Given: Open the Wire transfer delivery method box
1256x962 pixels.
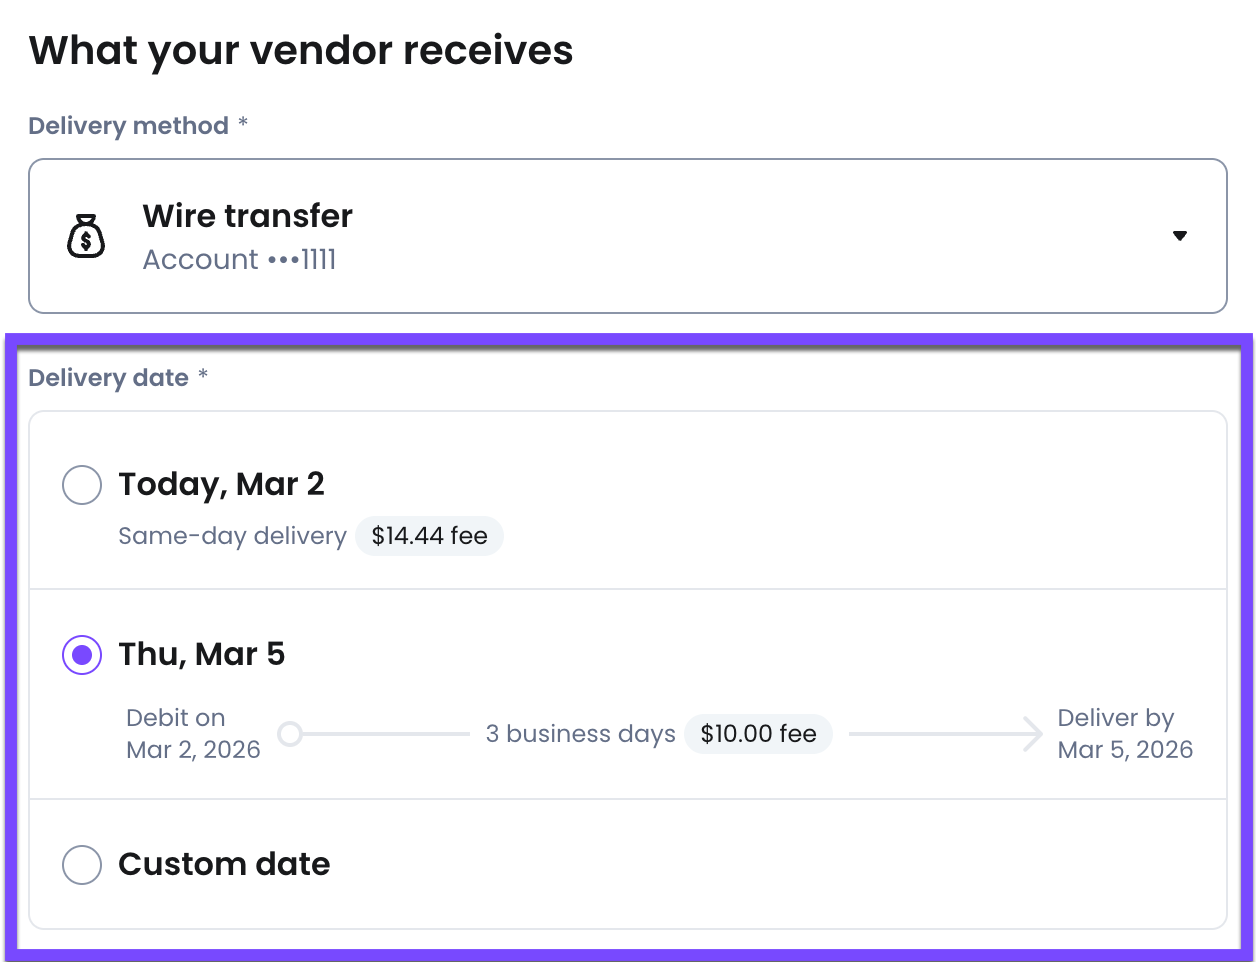Looking at the screenshot, I should [x=628, y=236].
